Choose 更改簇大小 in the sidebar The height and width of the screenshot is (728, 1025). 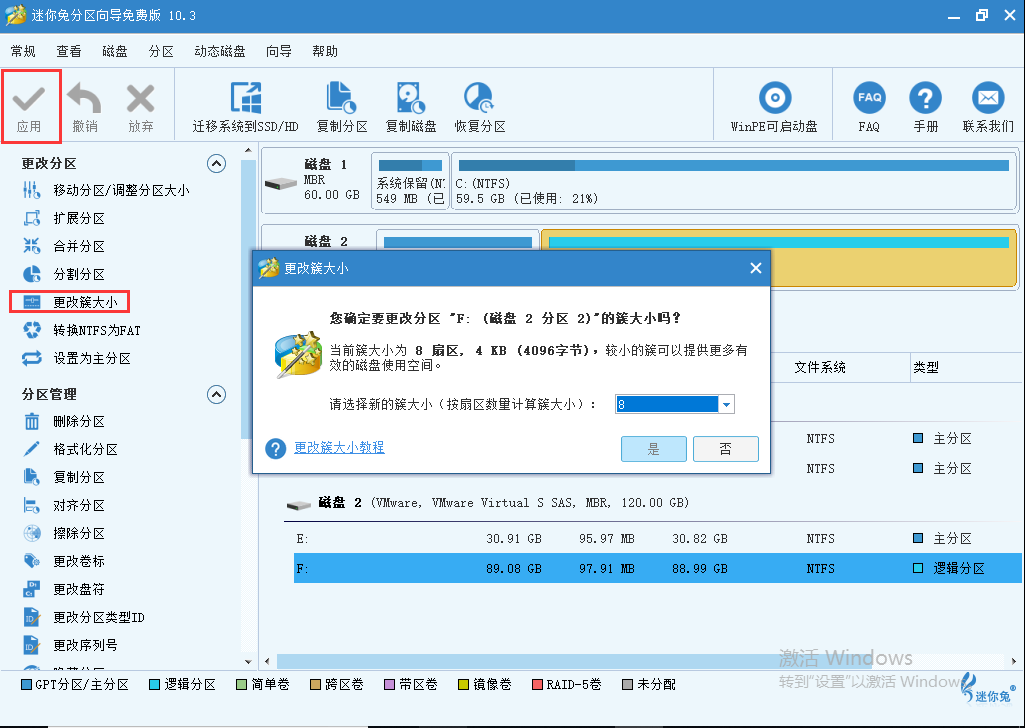point(70,302)
